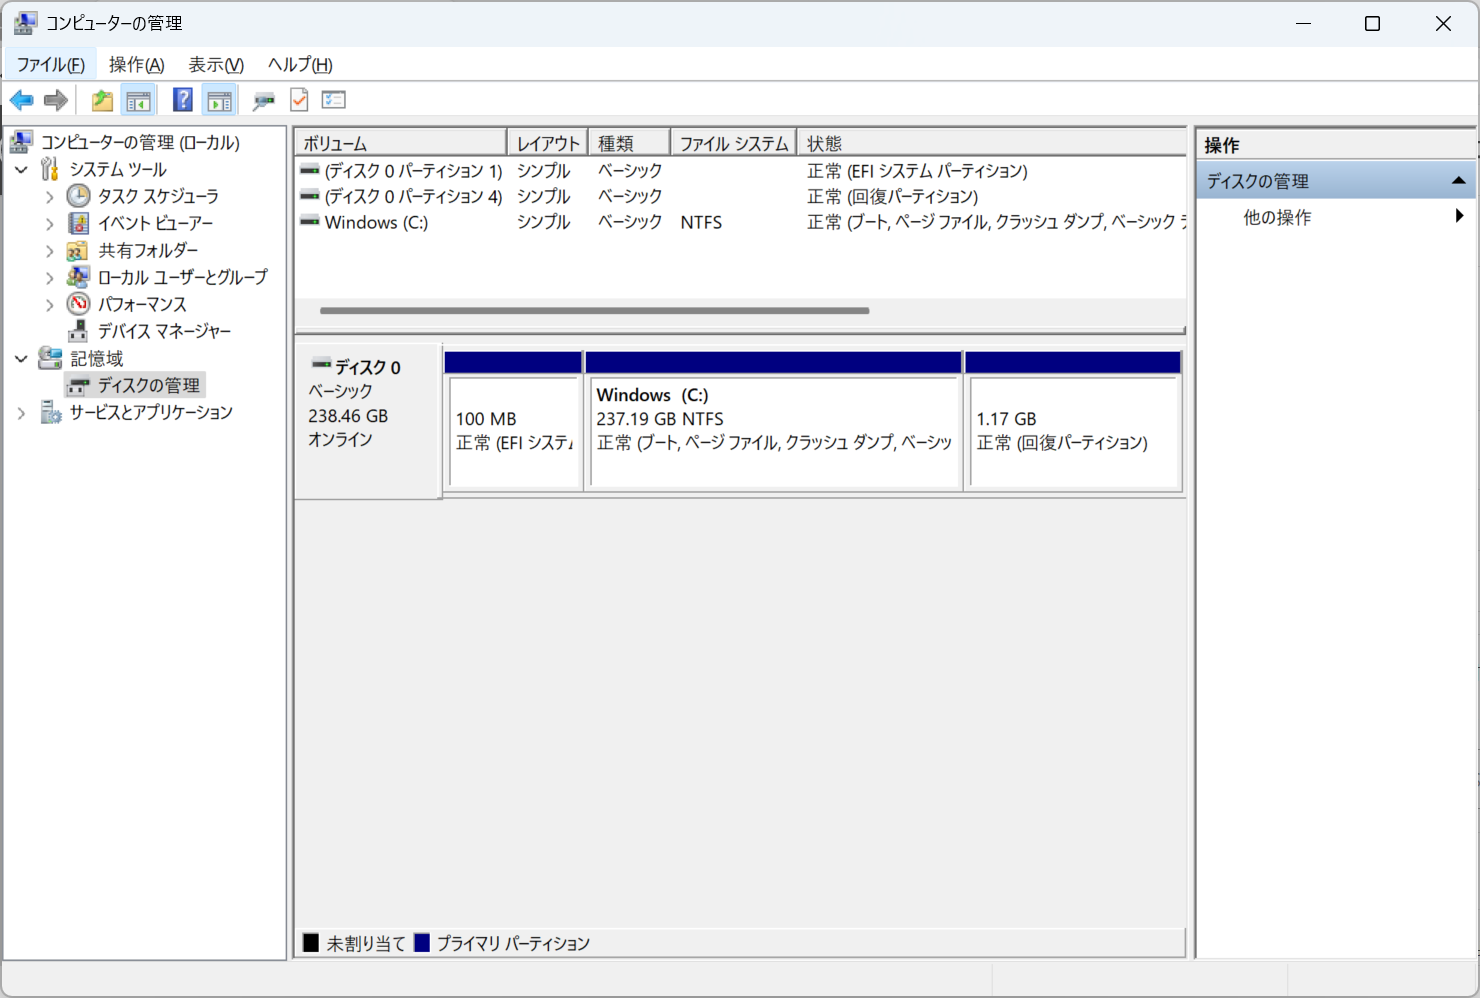The image size is (1480, 998).
Task: Open the File menu
Action: pyautogui.click(x=50, y=65)
